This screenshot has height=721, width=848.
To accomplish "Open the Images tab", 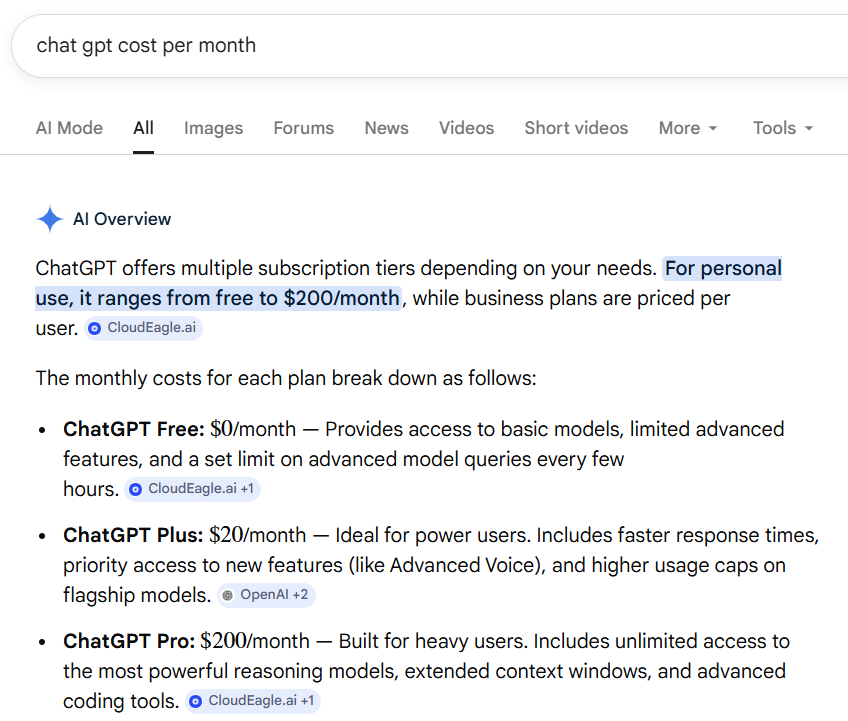I will pyautogui.click(x=214, y=128).
